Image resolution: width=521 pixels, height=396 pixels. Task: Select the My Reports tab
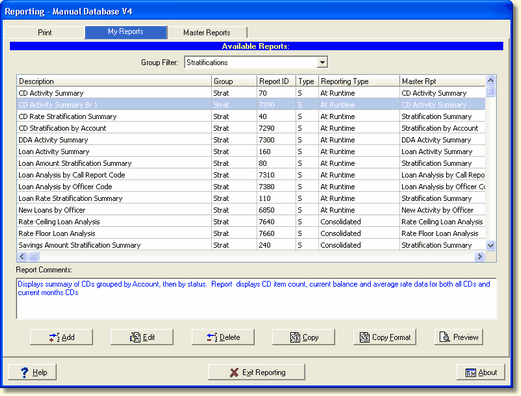pyautogui.click(x=126, y=32)
